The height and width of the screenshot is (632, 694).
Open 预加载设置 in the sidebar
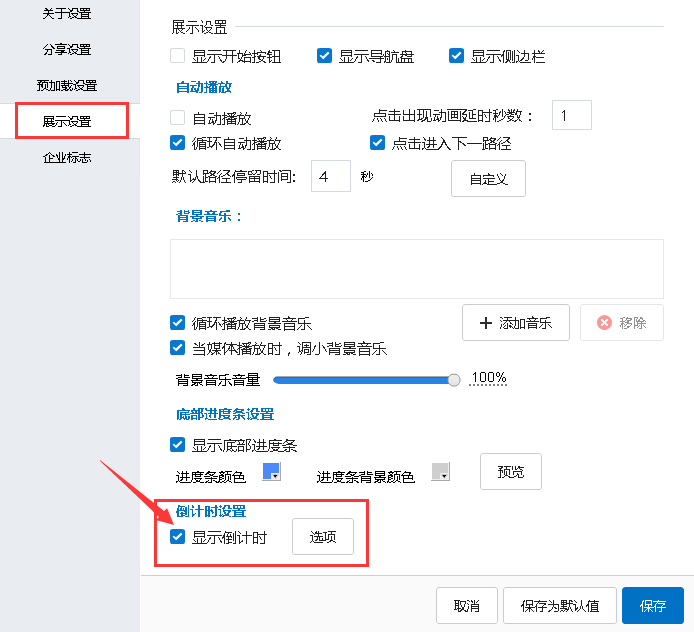pyautogui.click(x=67, y=86)
